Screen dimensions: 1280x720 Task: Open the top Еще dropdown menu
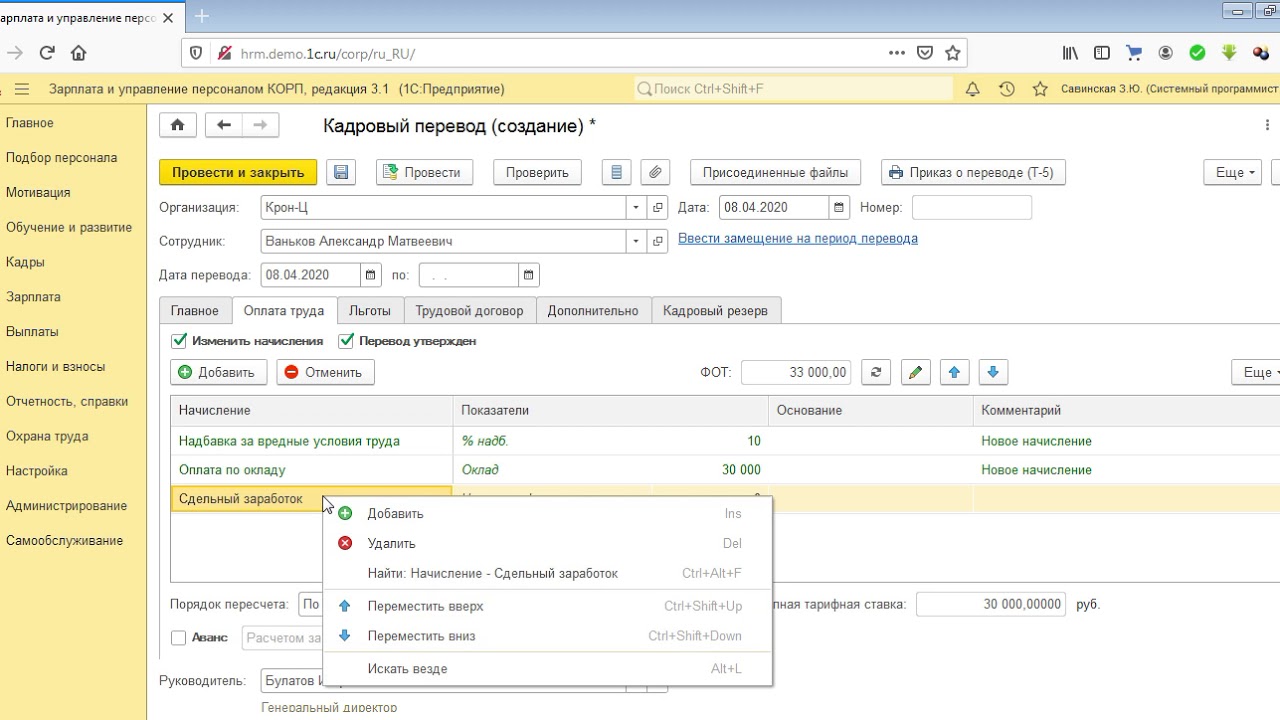(1233, 172)
